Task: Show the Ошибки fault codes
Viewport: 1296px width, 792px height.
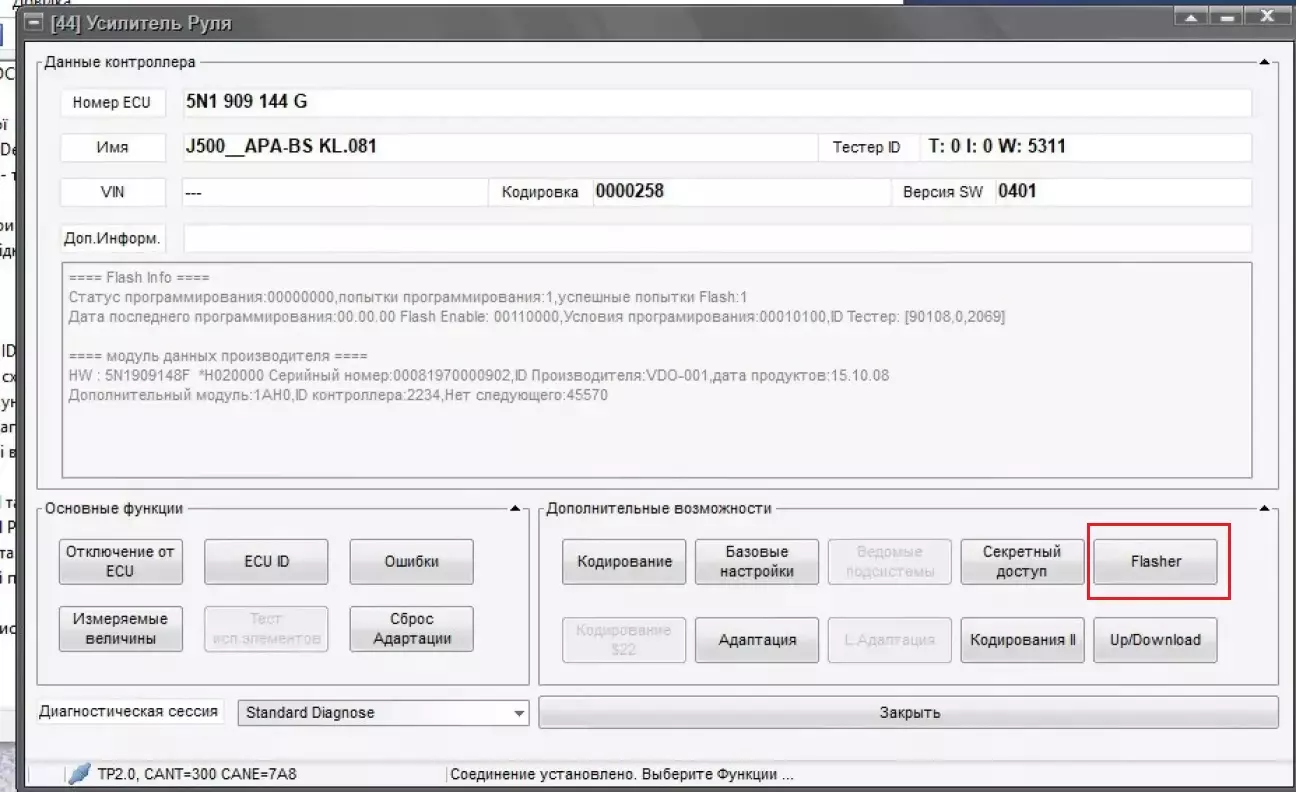Action: pos(411,561)
